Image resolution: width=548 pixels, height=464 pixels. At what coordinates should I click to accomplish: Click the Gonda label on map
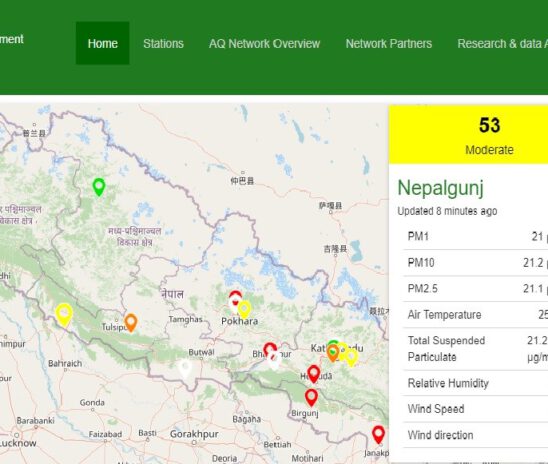(92, 403)
